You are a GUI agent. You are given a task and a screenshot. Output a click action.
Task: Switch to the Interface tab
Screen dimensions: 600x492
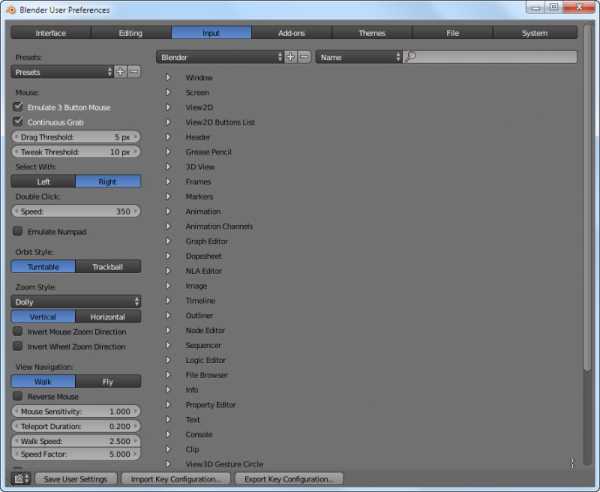click(51, 33)
